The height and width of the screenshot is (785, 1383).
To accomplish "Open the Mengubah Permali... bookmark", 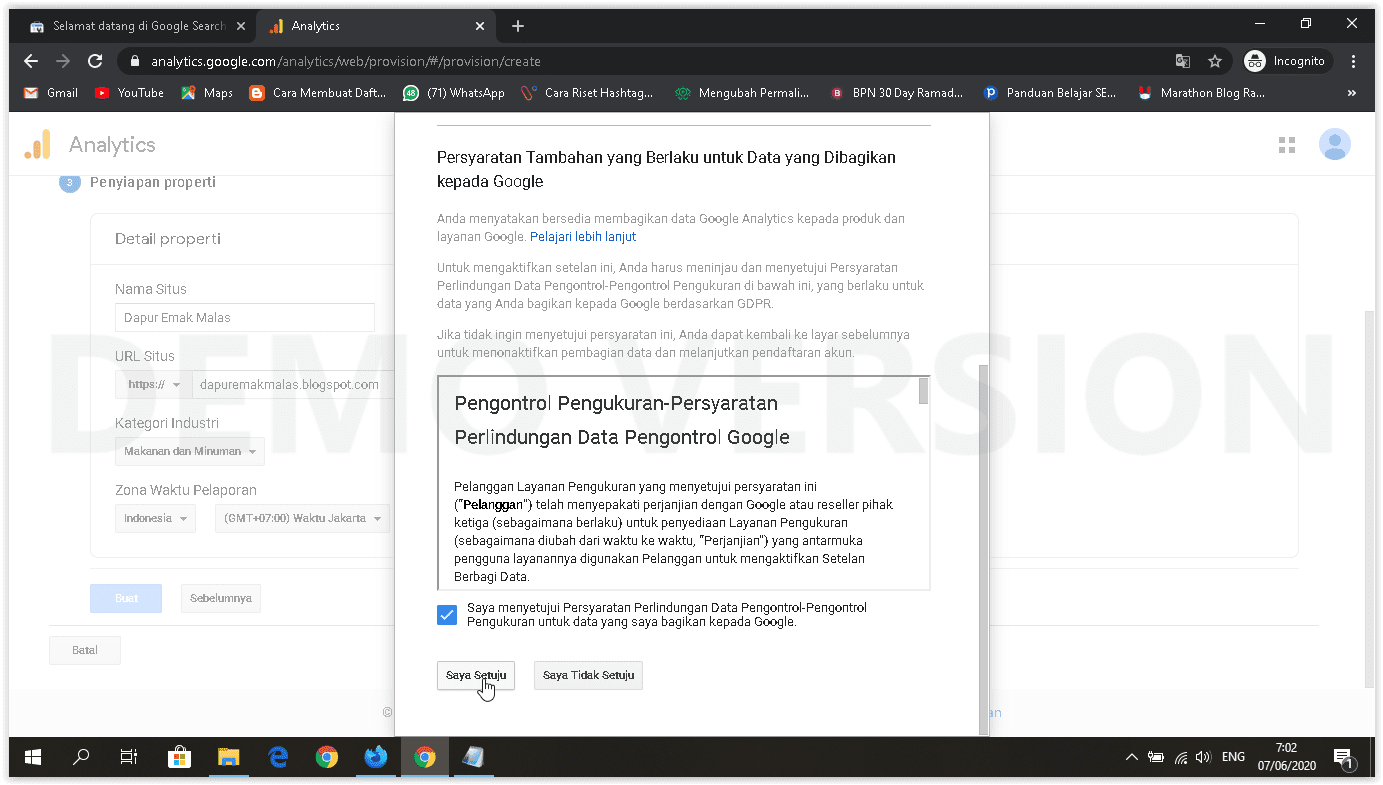I will (742, 93).
